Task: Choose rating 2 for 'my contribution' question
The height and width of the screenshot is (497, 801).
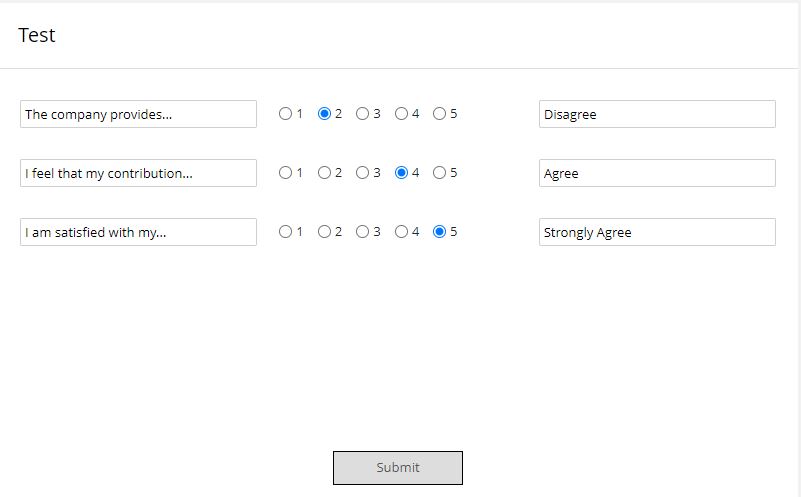Action: [324, 173]
